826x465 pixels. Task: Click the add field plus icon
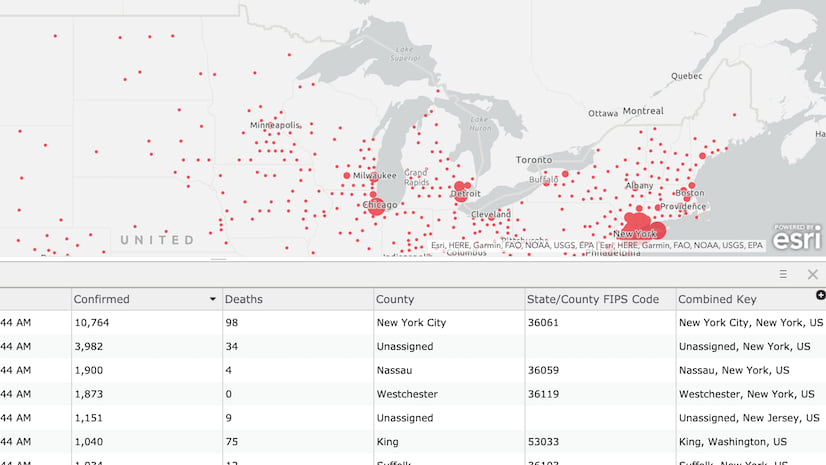pyautogui.click(x=820, y=295)
